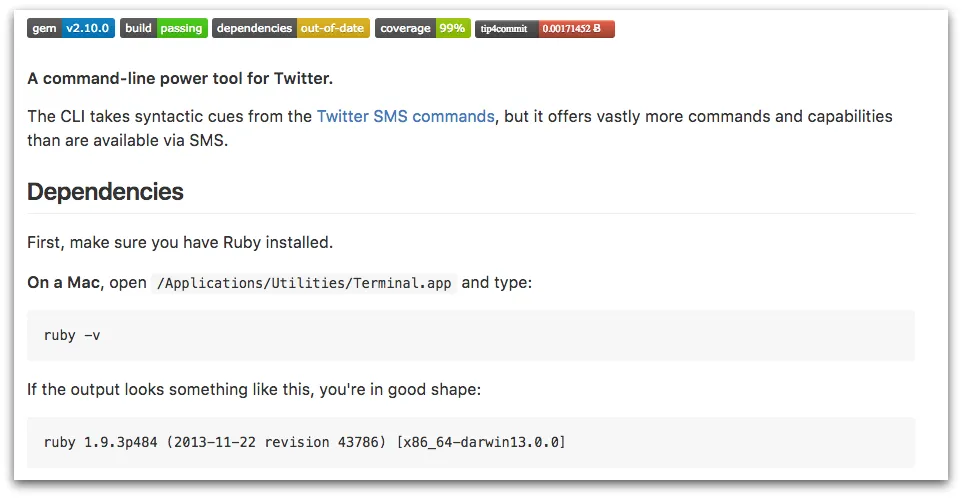
Task: Click the Dependencies section heading
Action: click(105, 192)
